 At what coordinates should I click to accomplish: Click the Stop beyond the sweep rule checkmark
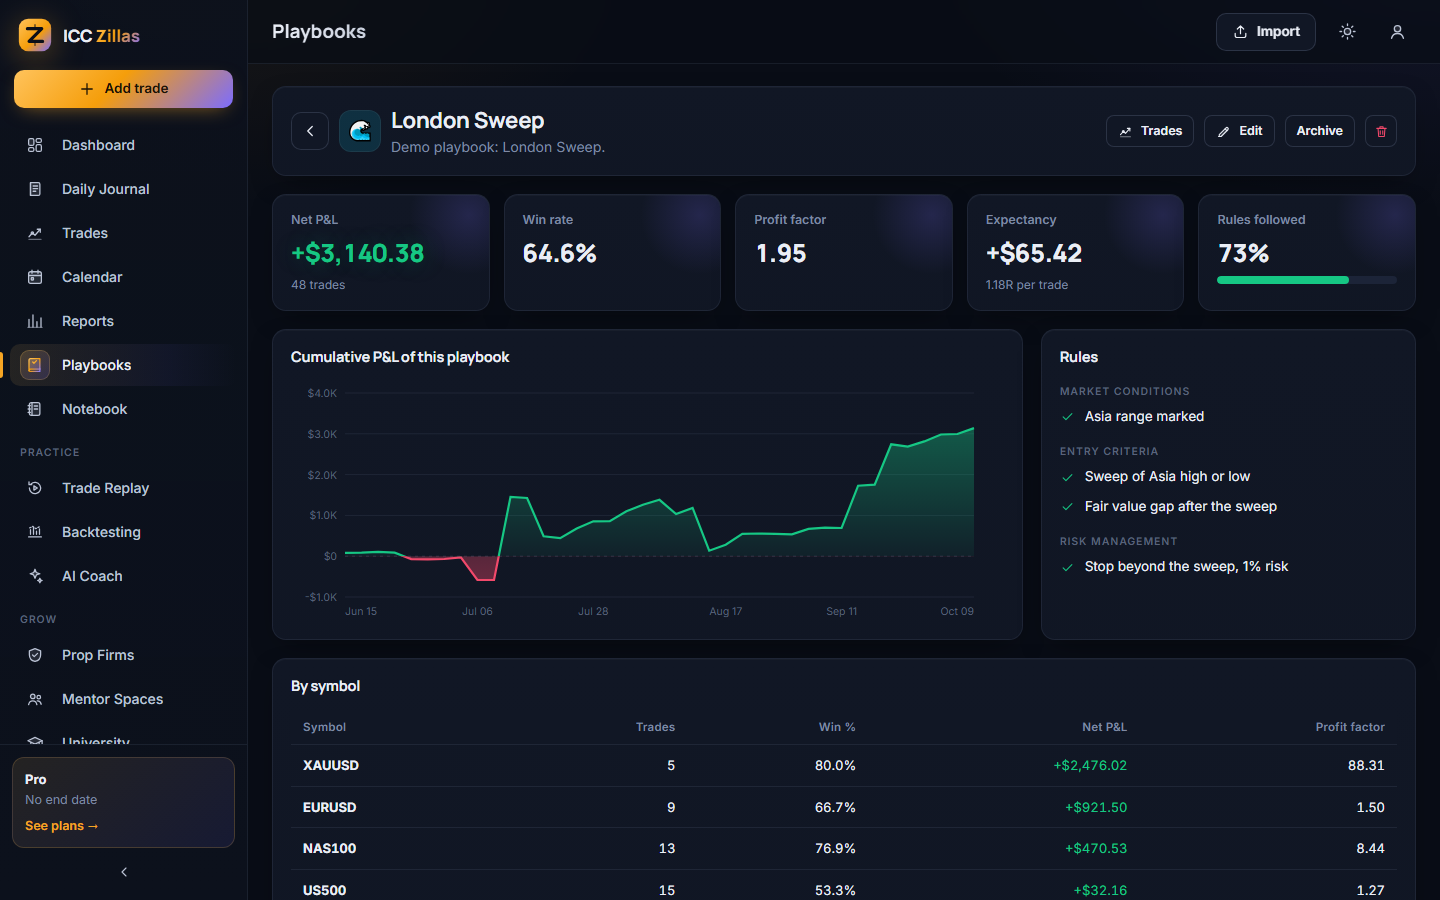(x=1067, y=567)
